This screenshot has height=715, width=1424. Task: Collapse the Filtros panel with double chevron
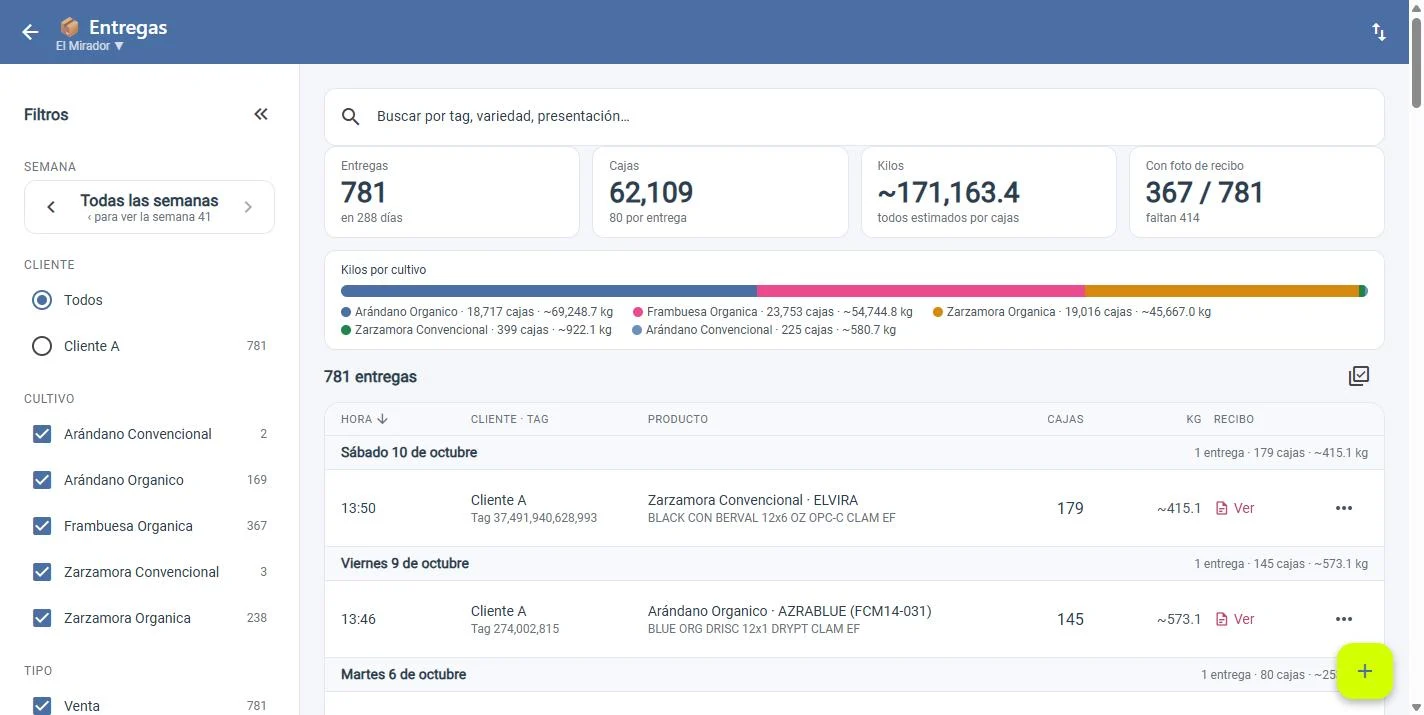(261, 114)
